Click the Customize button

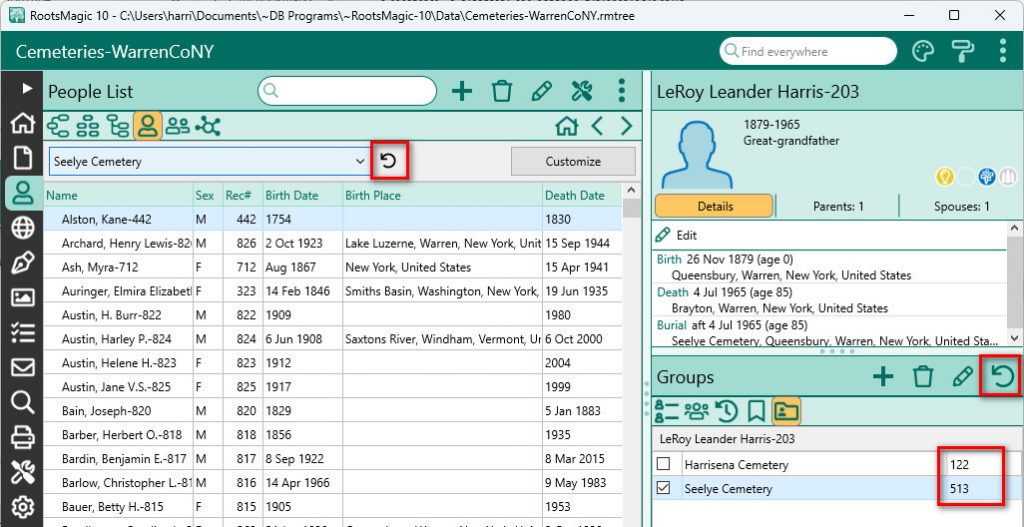[573, 161]
